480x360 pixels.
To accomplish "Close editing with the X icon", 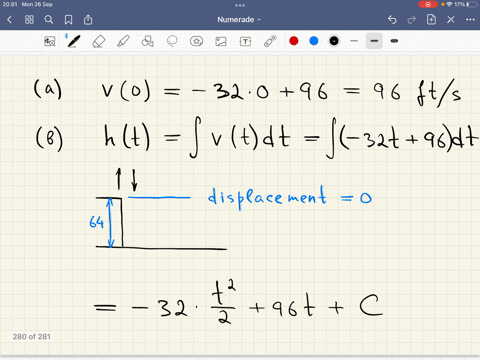I will [x=451, y=20].
